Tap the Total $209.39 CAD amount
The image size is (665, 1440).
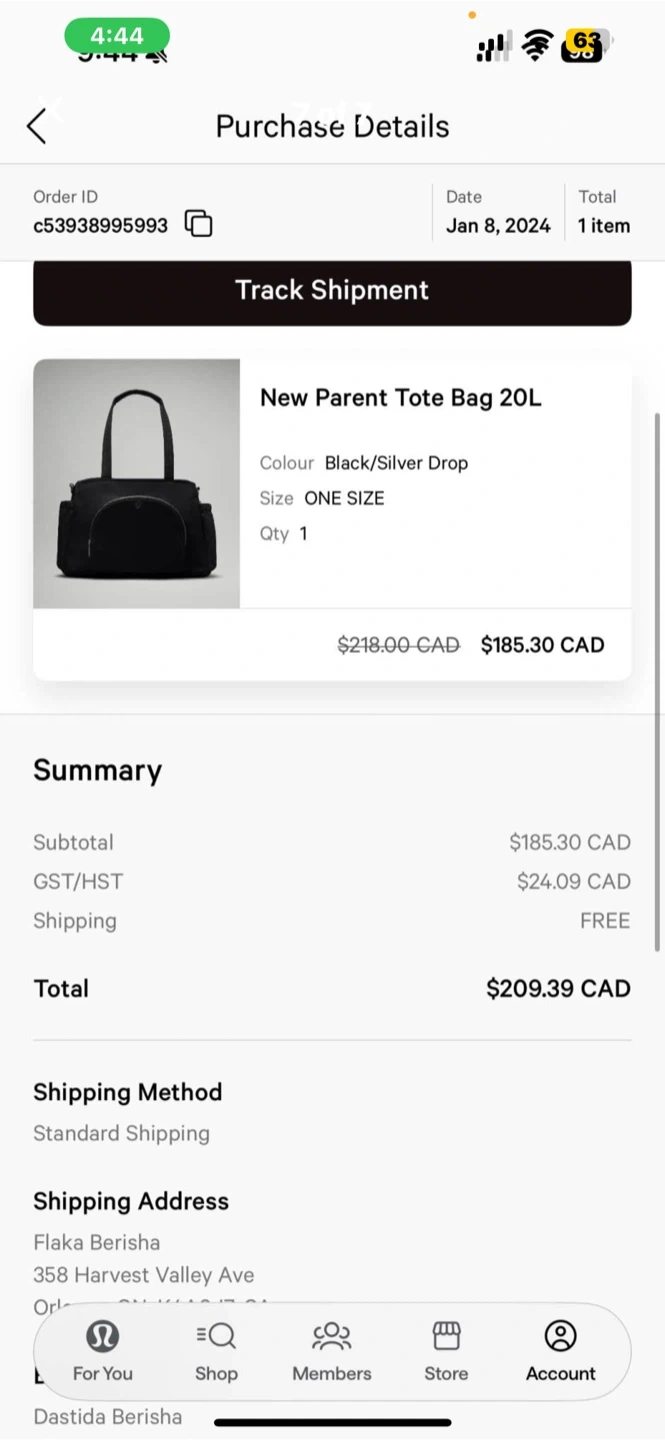point(558,989)
